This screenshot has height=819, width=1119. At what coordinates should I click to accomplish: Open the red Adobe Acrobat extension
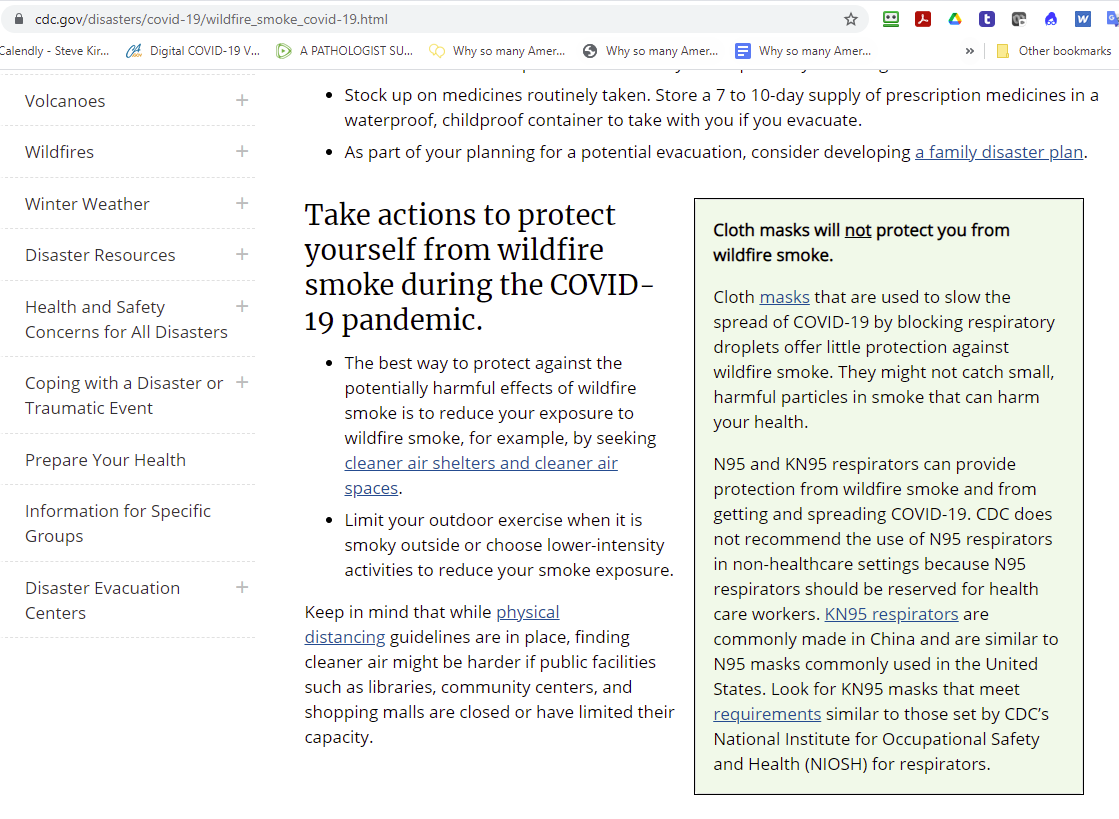click(x=923, y=19)
